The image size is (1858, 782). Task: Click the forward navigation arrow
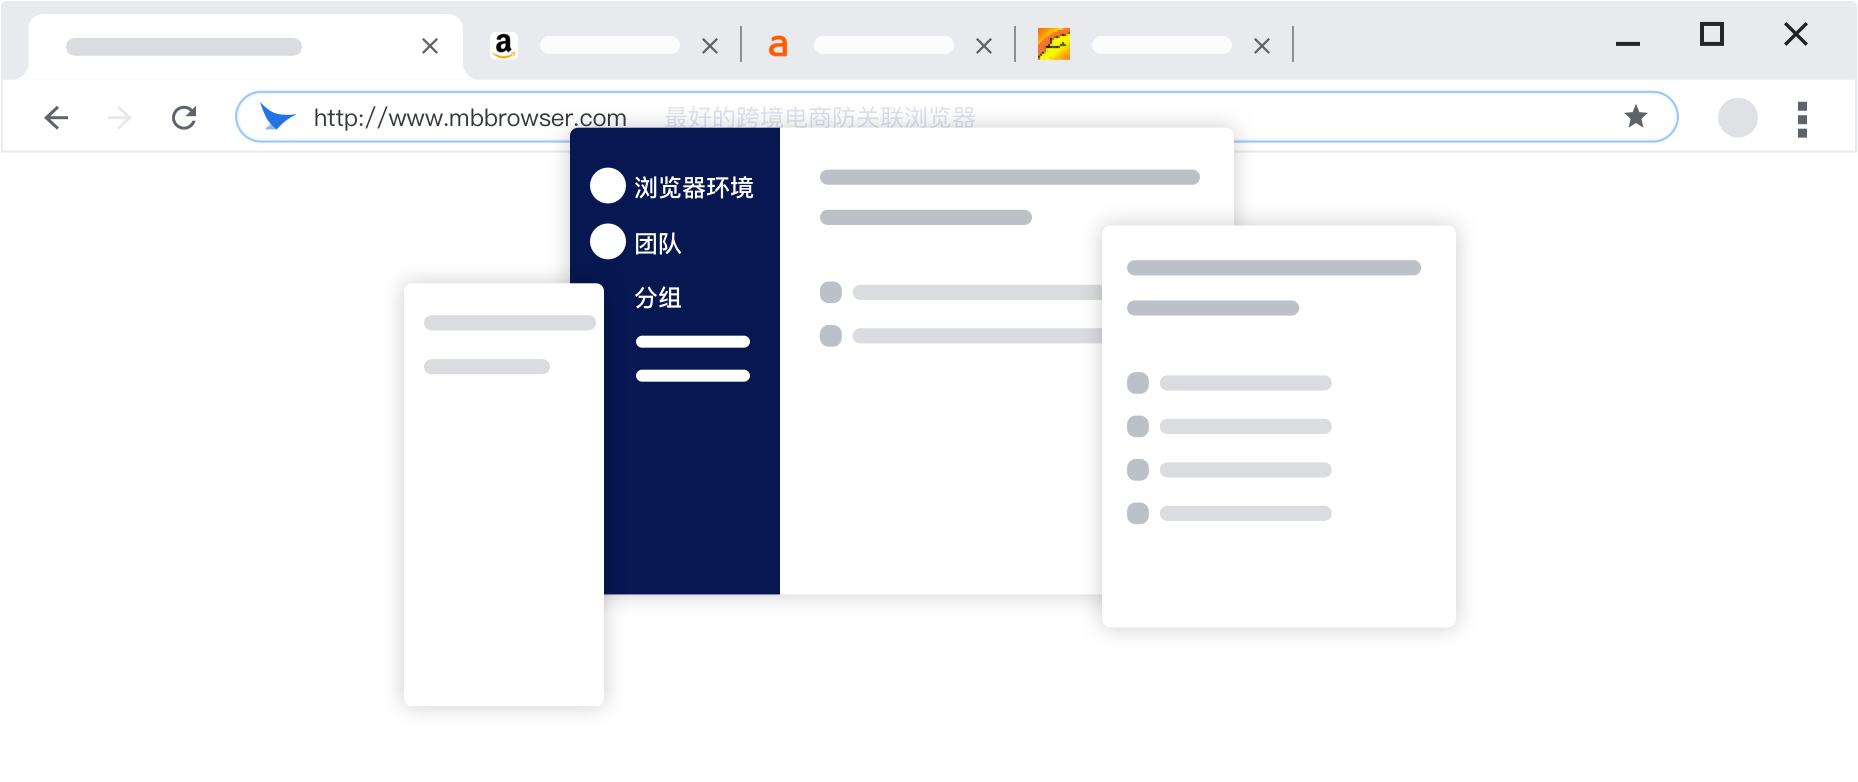[x=120, y=118]
